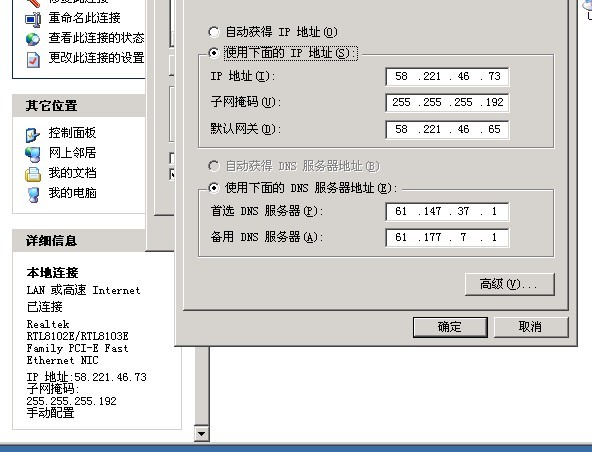Select 自动获得 DNS 服务器地址 radio button

214,166
